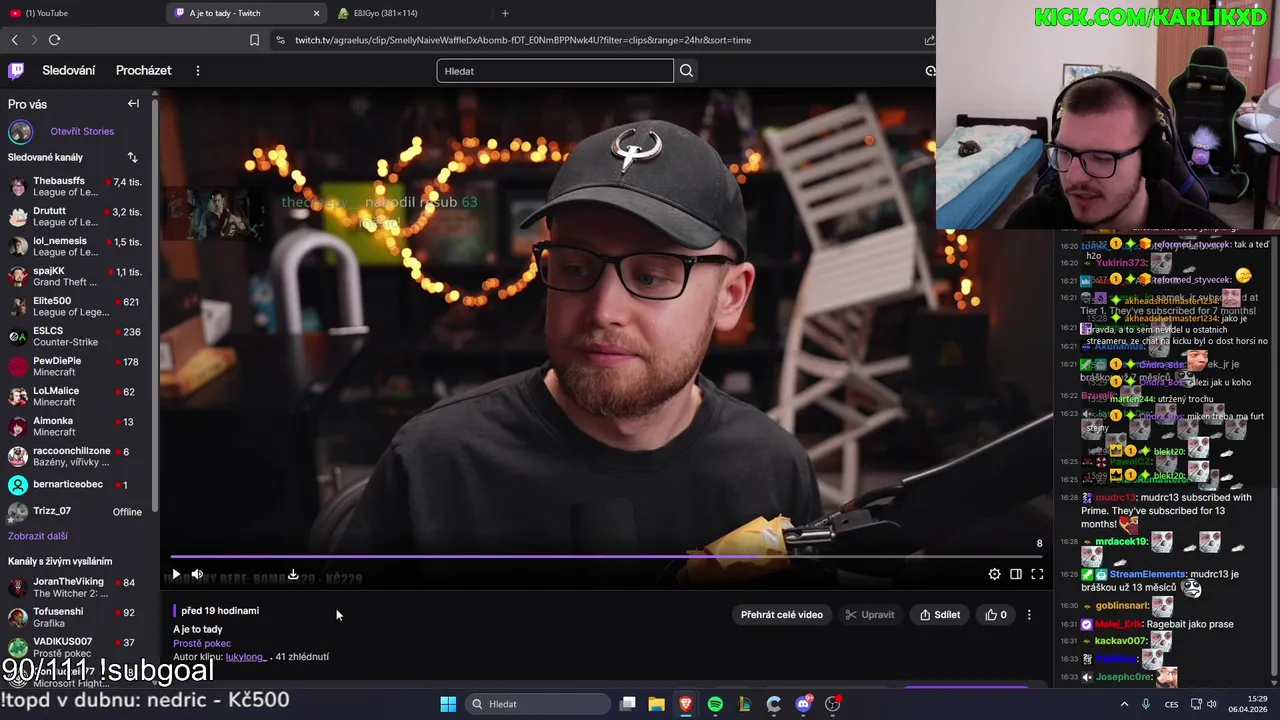Open system volume tray icon
Screen dimensions: 1280x720
[x=1212, y=704]
